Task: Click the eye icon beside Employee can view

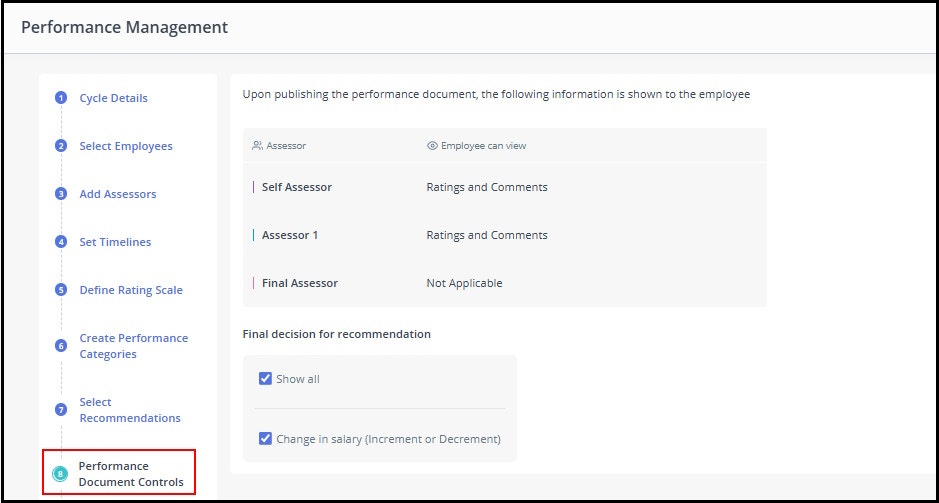Action: tap(432, 146)
